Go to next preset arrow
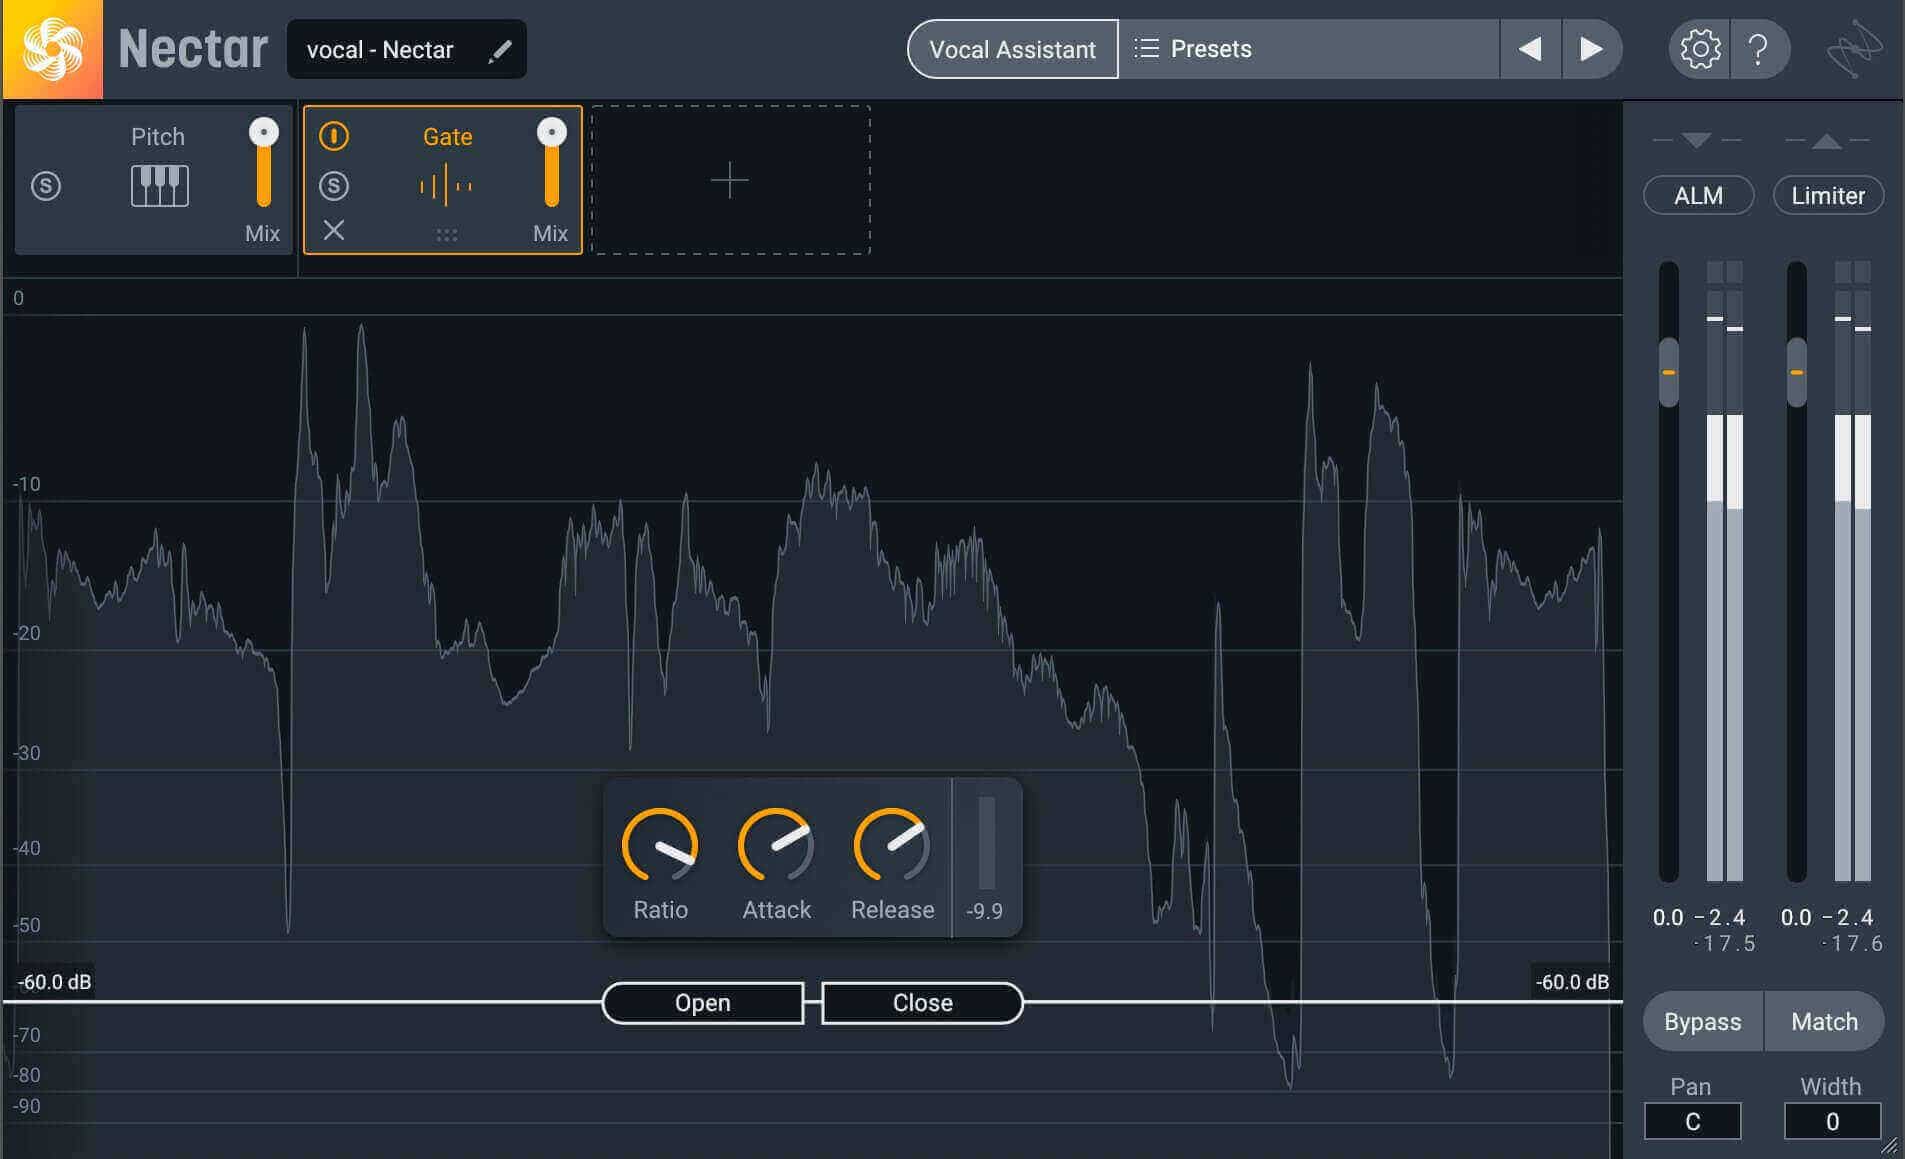Screen dimensions: 1905x1159 (x=1591, y=49)
